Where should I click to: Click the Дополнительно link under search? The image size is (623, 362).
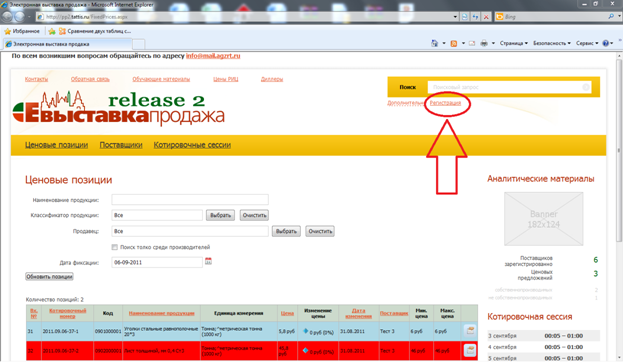(405, 103)
